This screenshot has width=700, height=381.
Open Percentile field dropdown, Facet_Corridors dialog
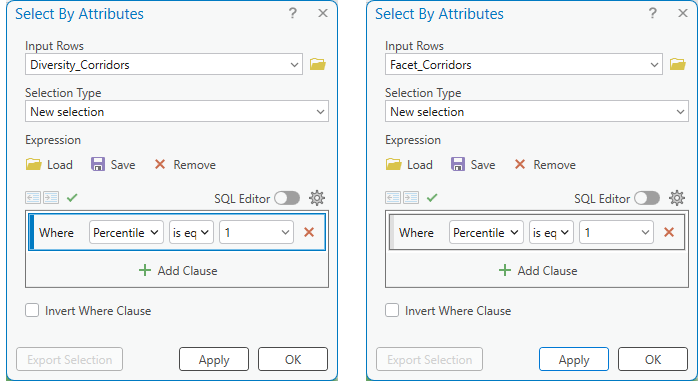(486, 232)
